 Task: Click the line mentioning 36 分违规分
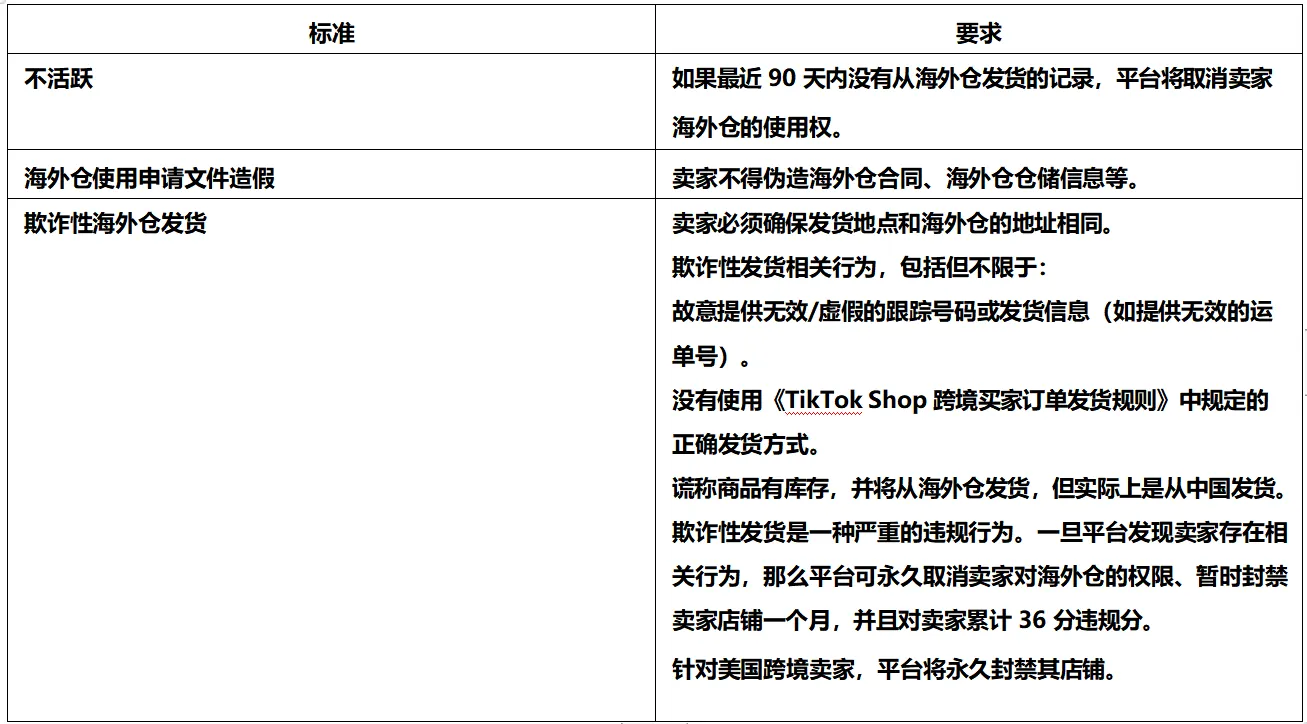913,621
